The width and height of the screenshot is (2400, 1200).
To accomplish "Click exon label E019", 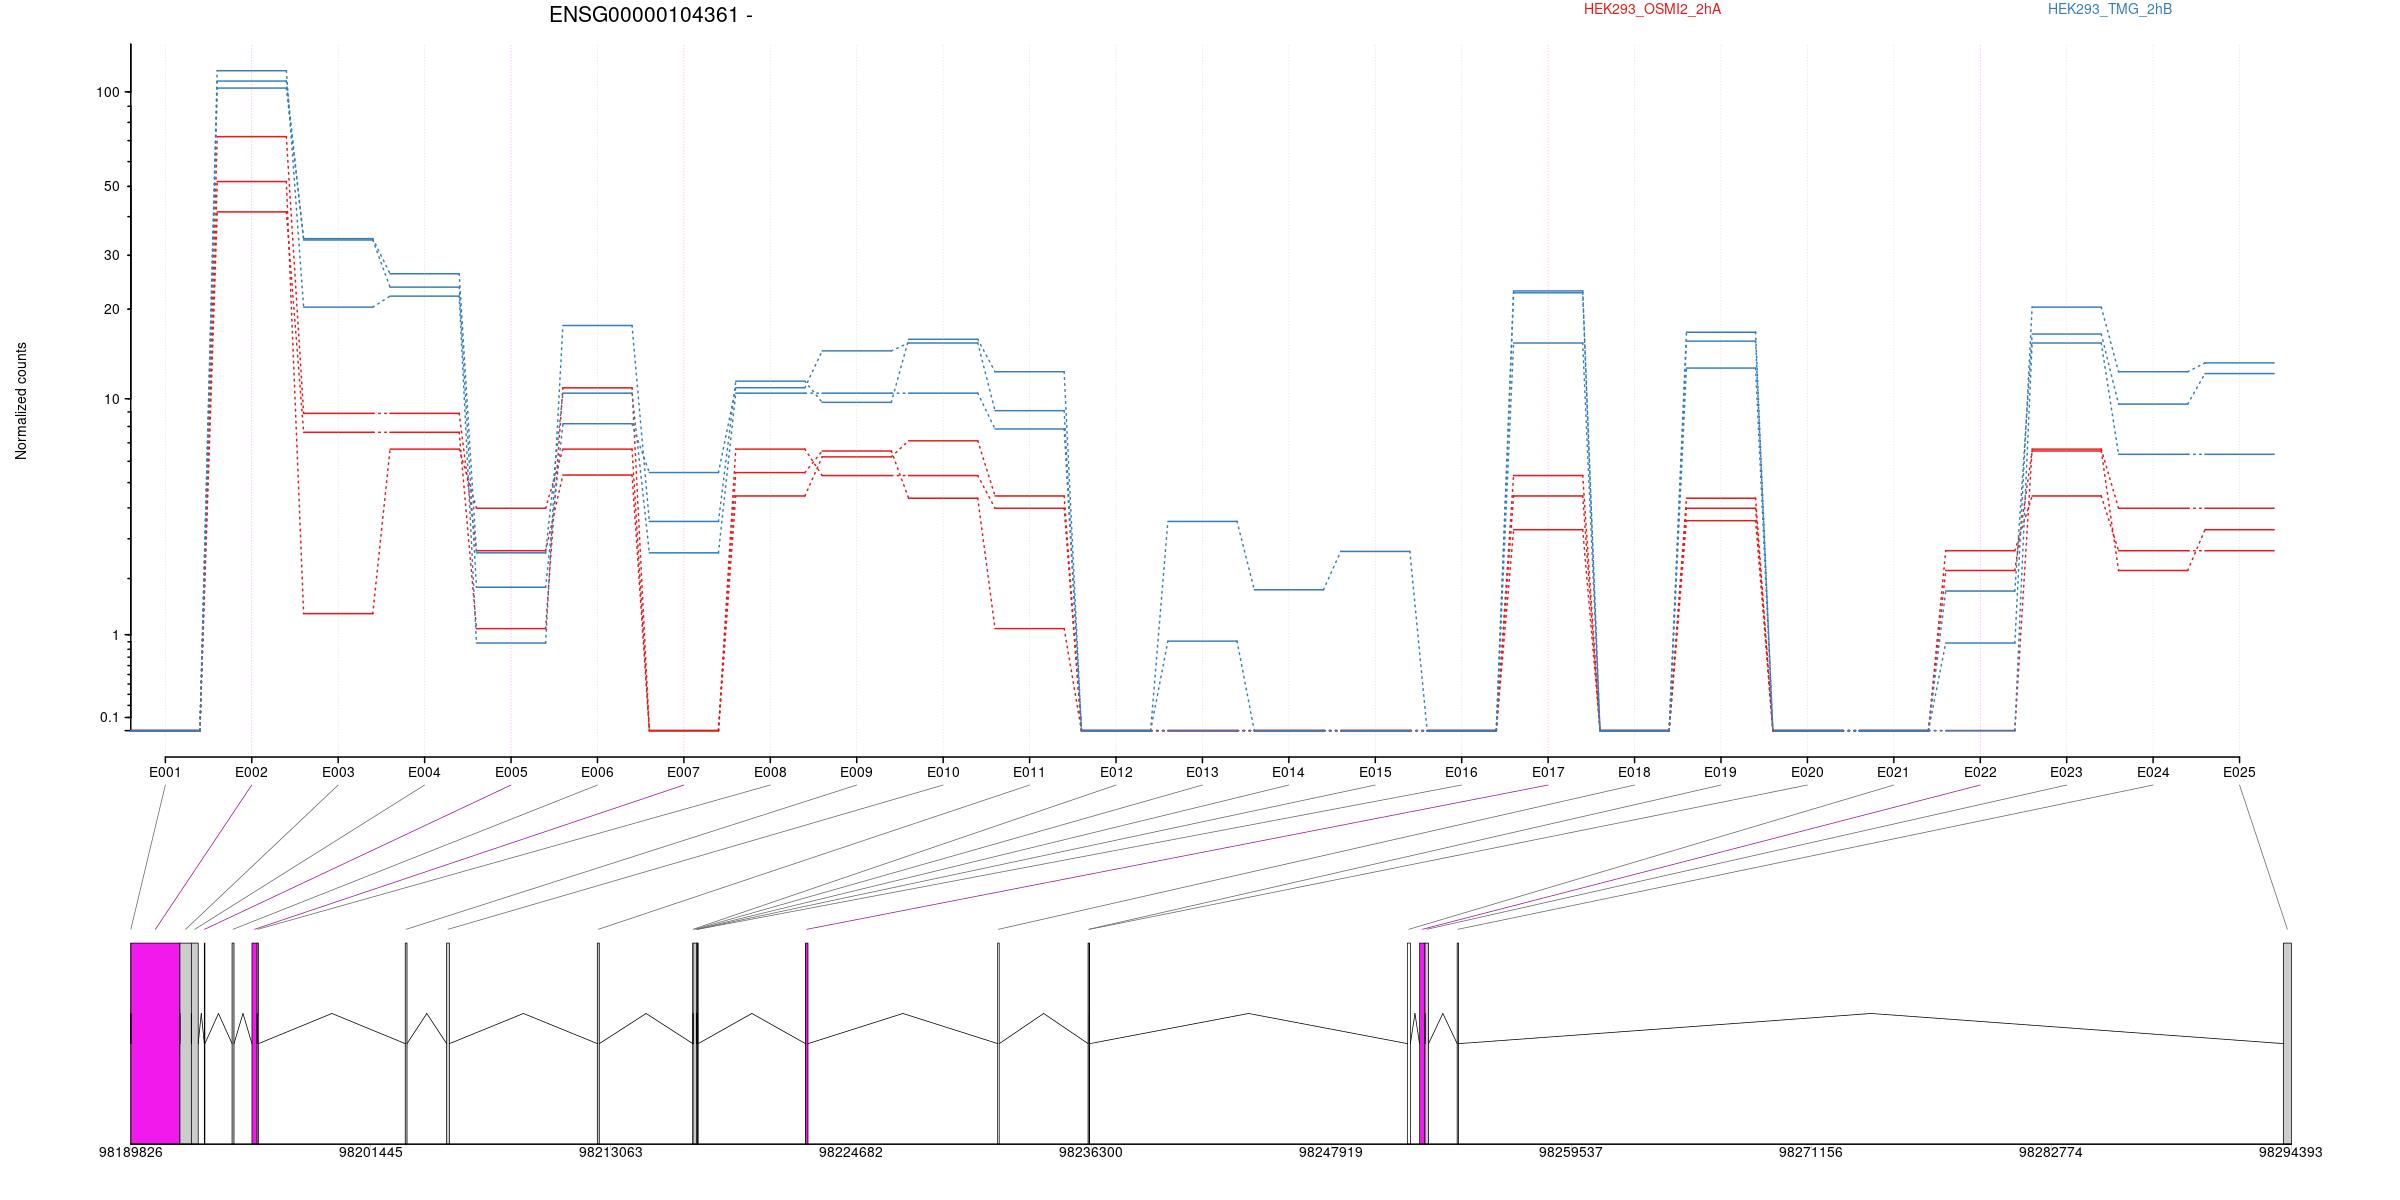I will pos(1721,772).
